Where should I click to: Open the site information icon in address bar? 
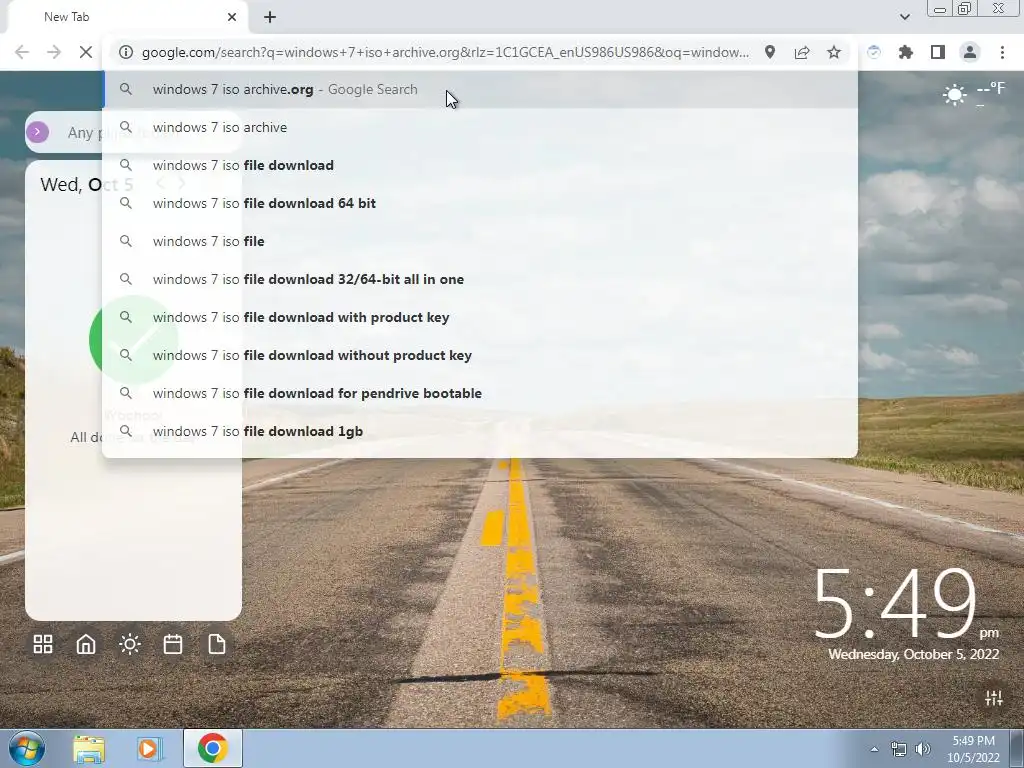click(126, 52)
